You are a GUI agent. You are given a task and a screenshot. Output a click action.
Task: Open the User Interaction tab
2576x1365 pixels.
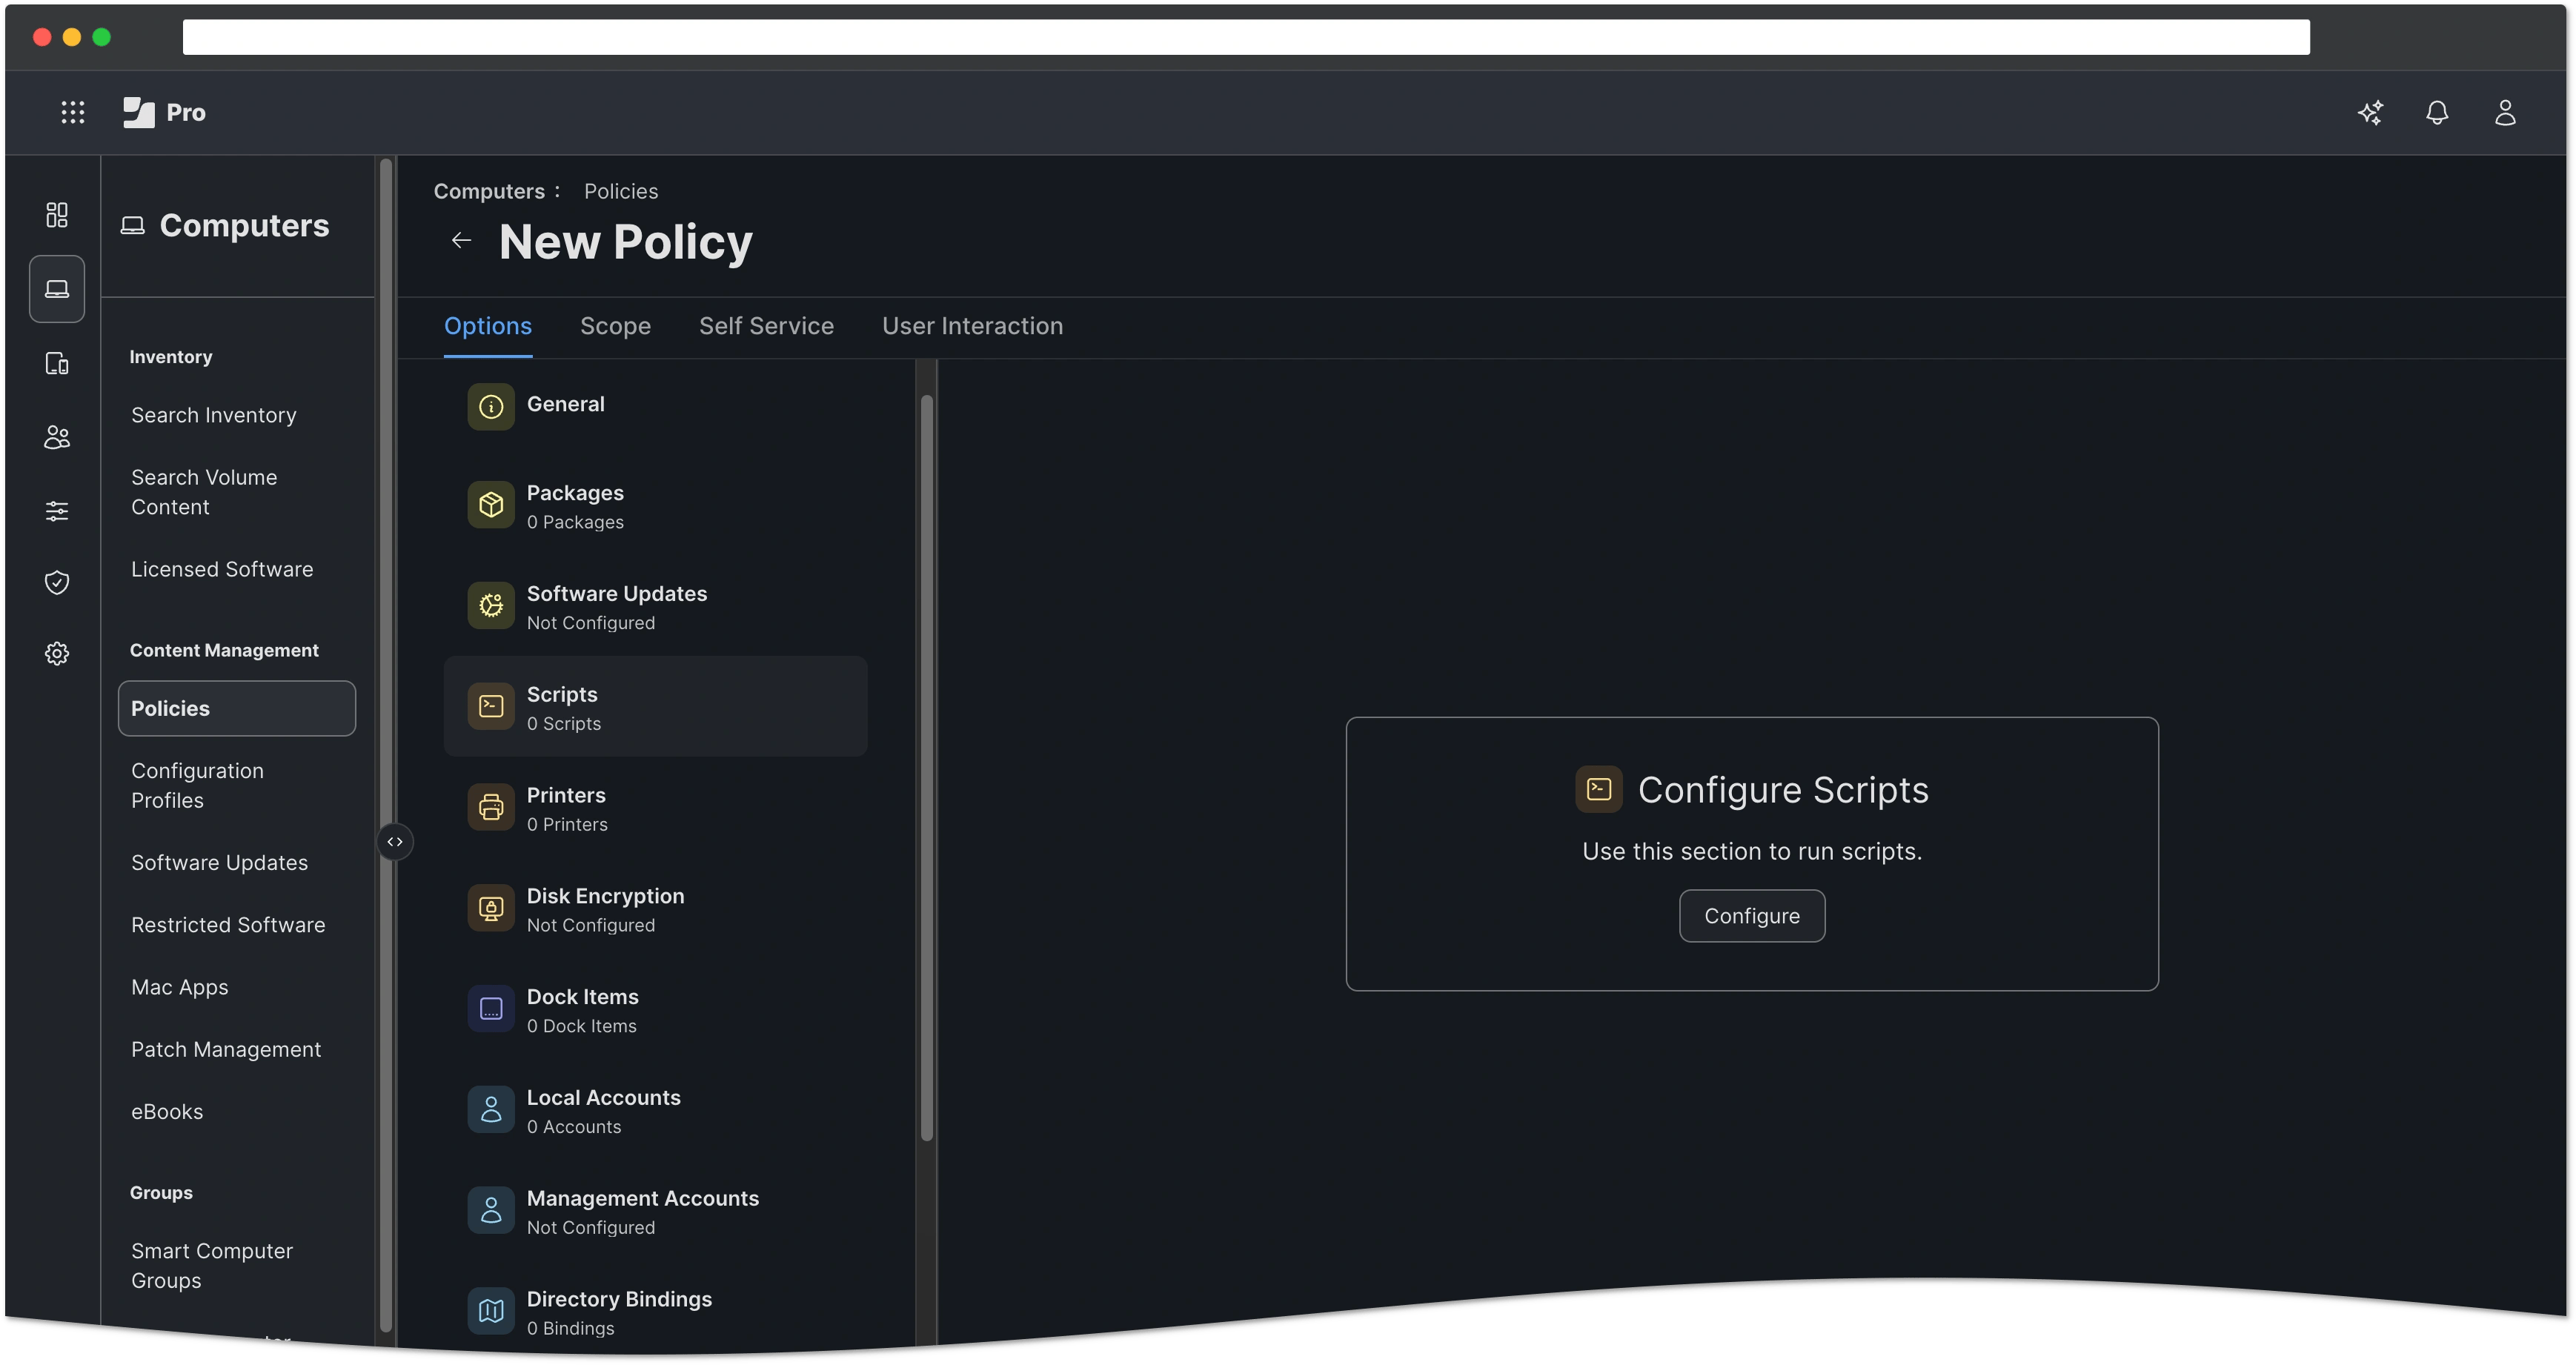(972, 326)
